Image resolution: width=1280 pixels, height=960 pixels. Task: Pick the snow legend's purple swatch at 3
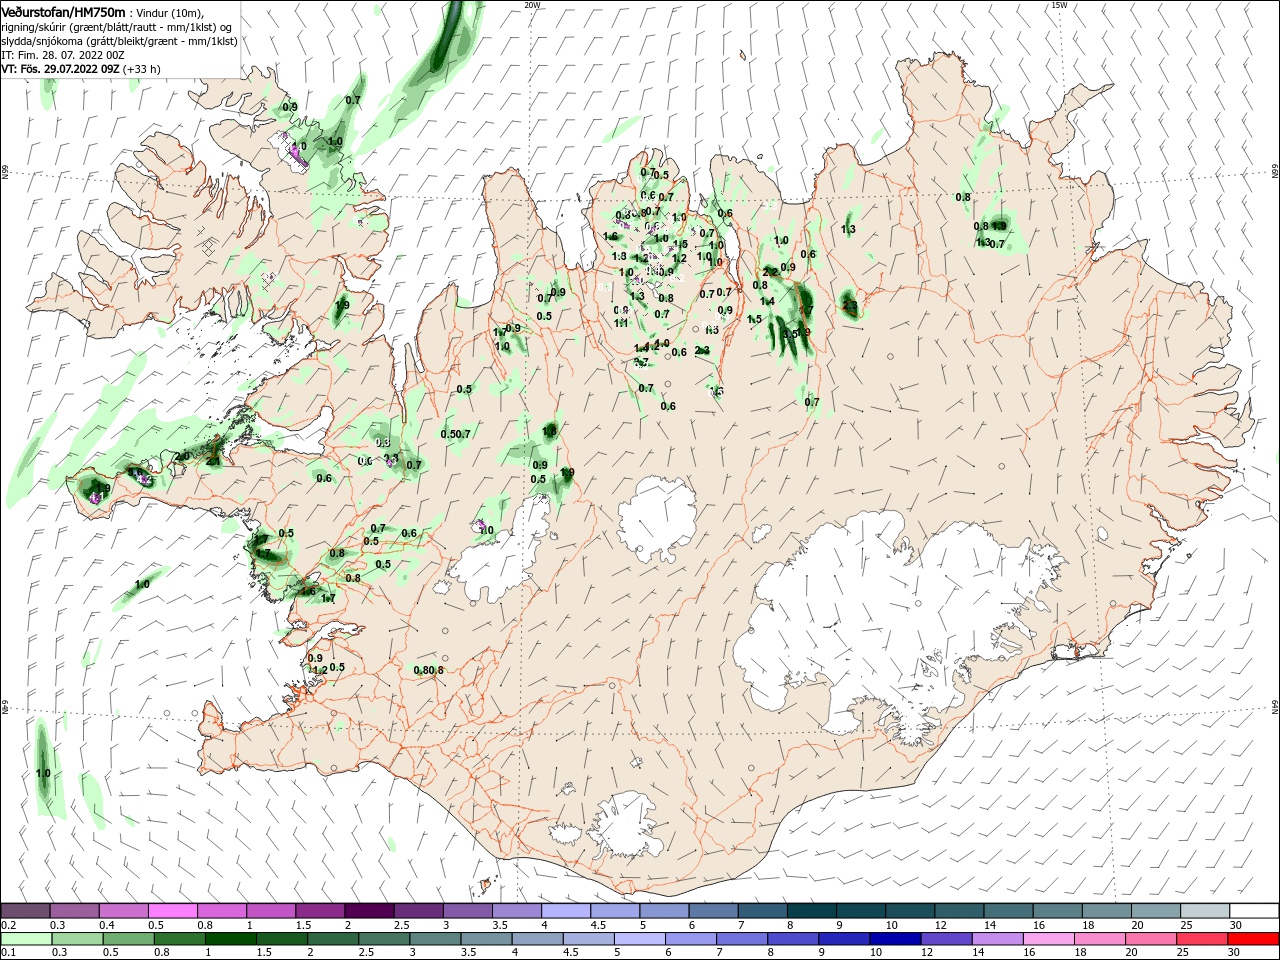(x=468, y=911)
